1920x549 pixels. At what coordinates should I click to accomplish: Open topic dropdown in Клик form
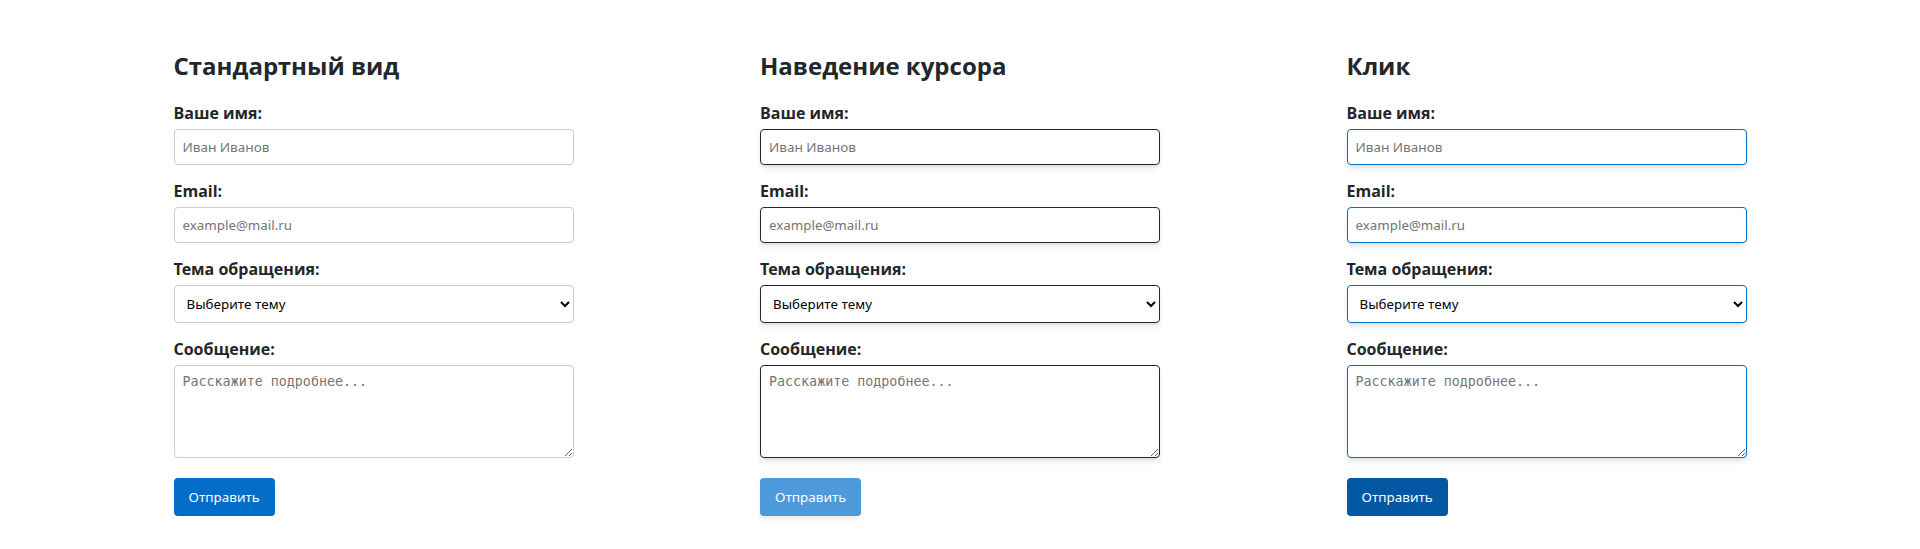pos(1546,304)
